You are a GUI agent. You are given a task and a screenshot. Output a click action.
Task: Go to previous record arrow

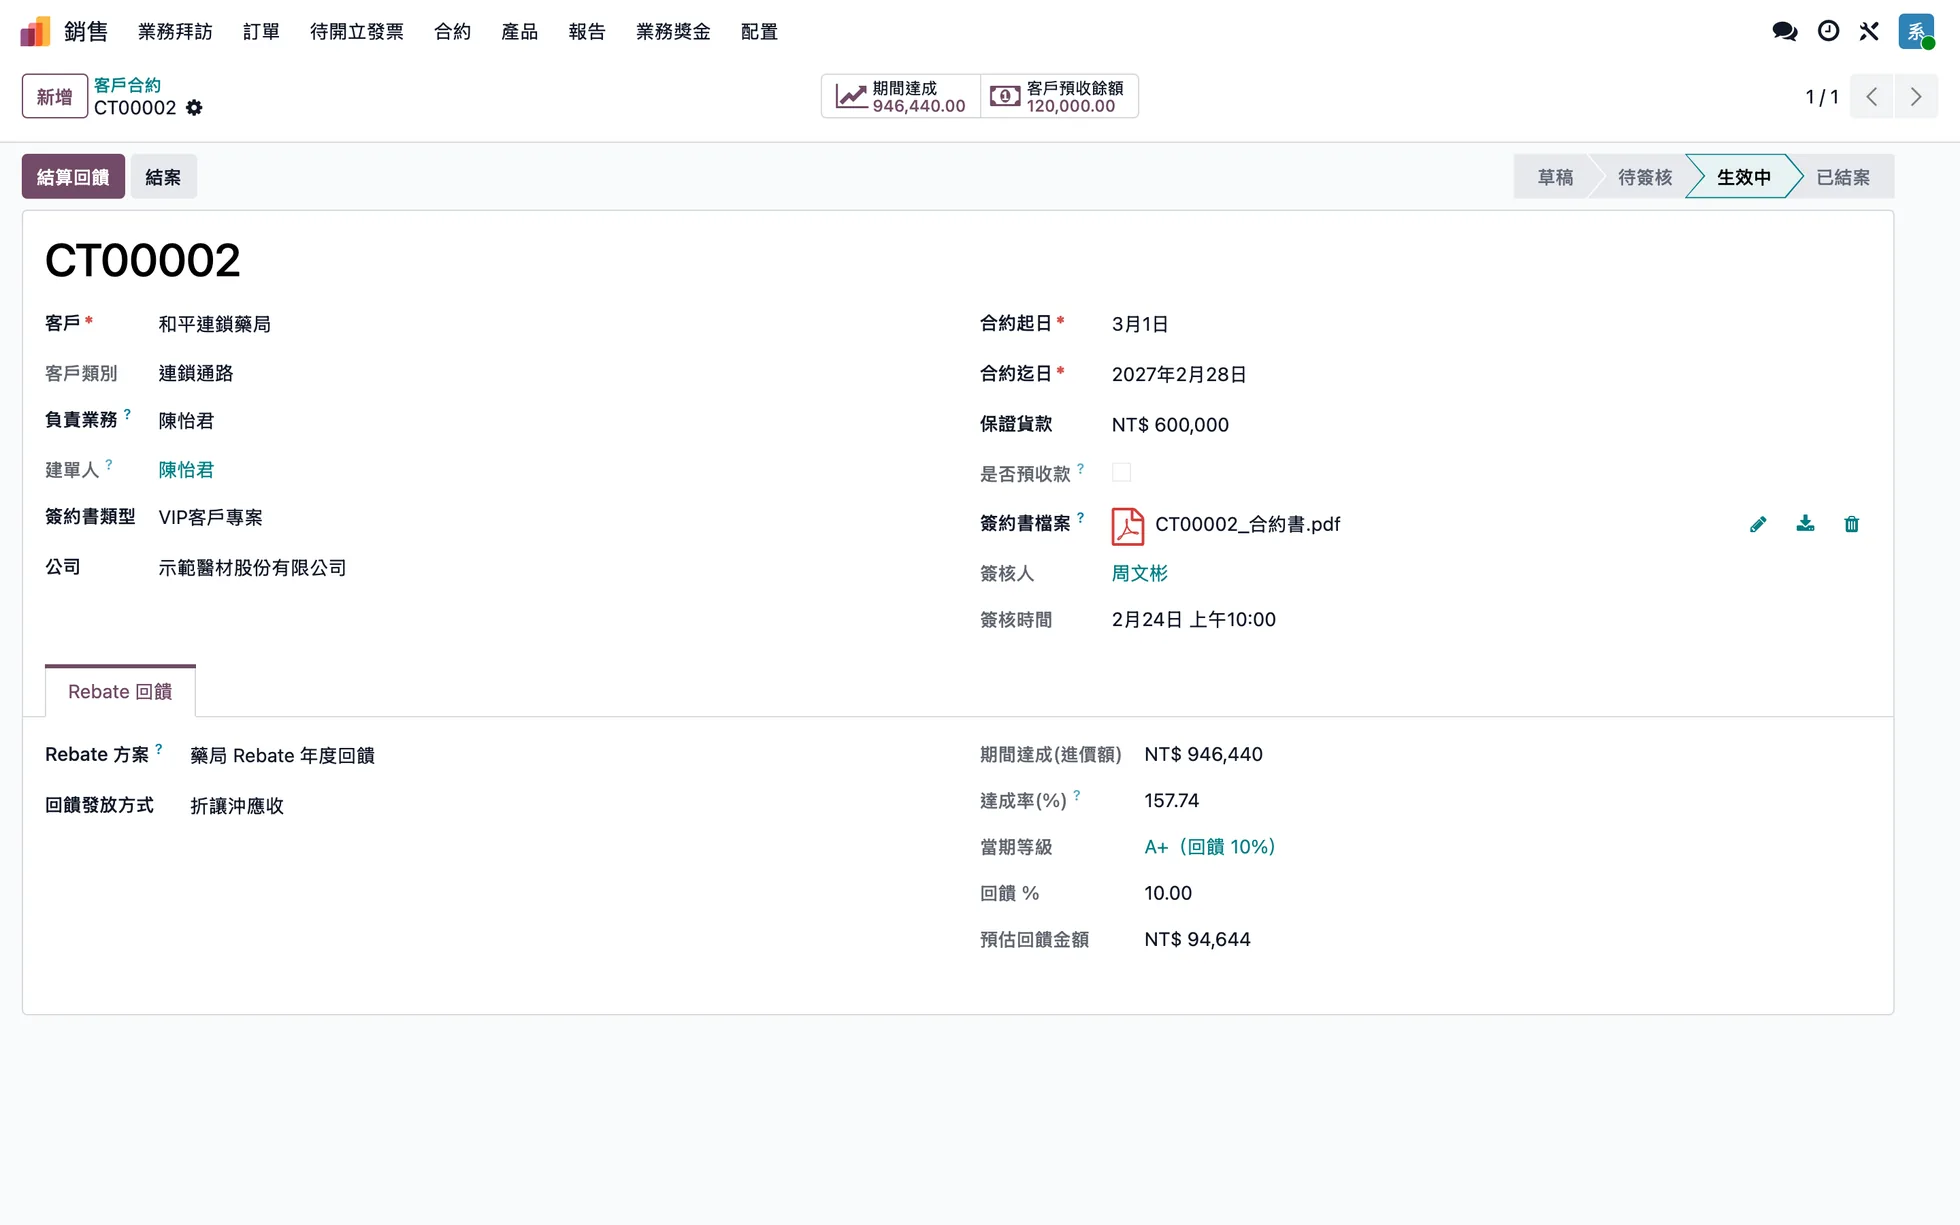(1872, 97)
